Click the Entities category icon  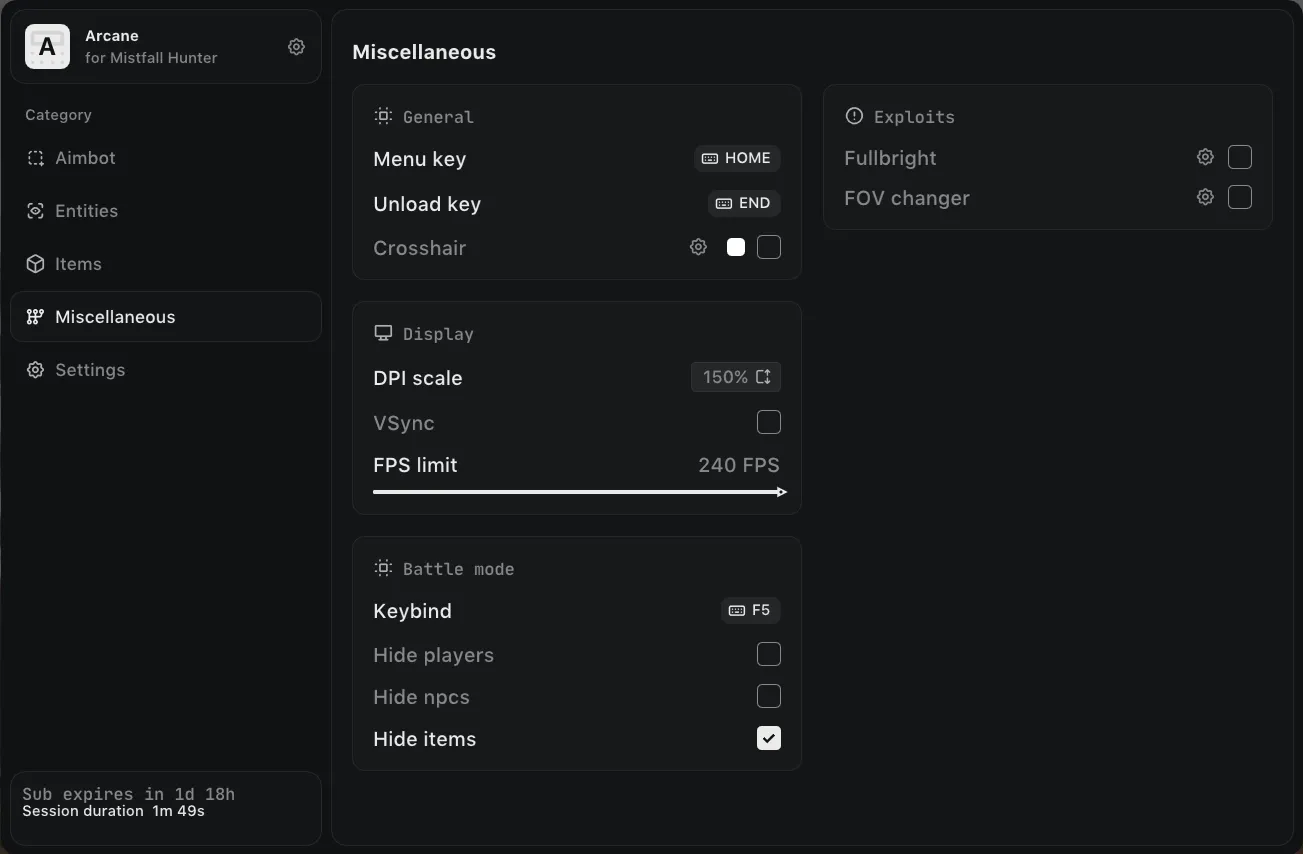point(36,211)
